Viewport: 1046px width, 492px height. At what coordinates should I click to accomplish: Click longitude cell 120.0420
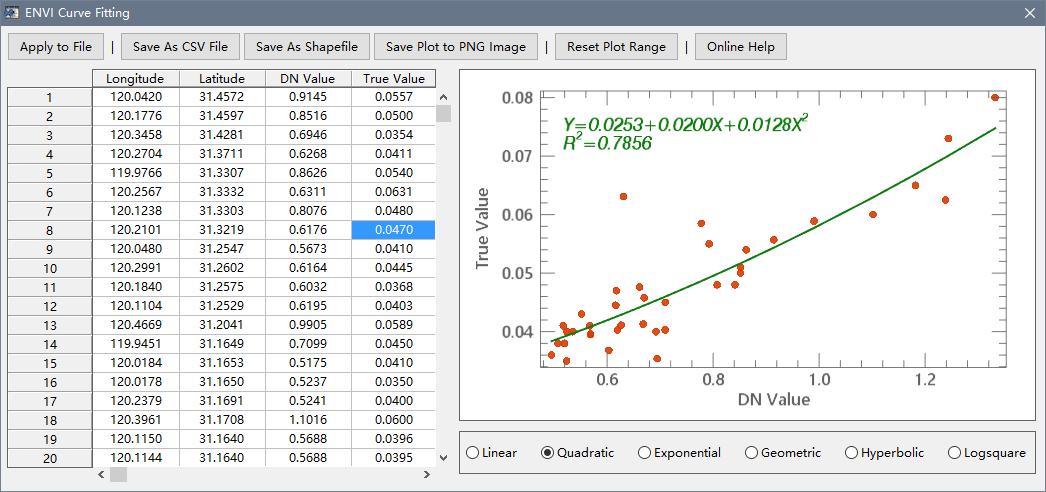point(135,97)
